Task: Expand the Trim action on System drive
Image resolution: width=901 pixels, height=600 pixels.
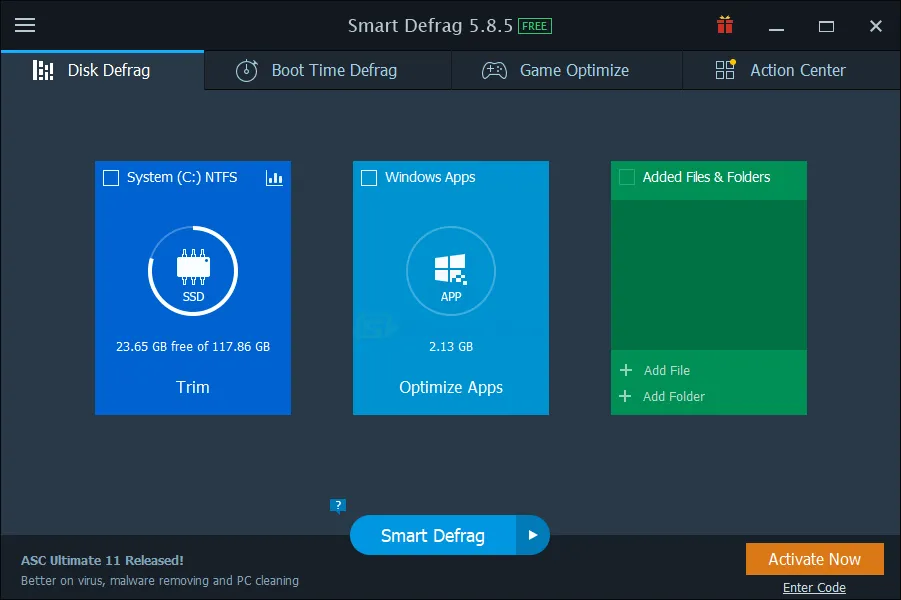Action: coord(192,387)
